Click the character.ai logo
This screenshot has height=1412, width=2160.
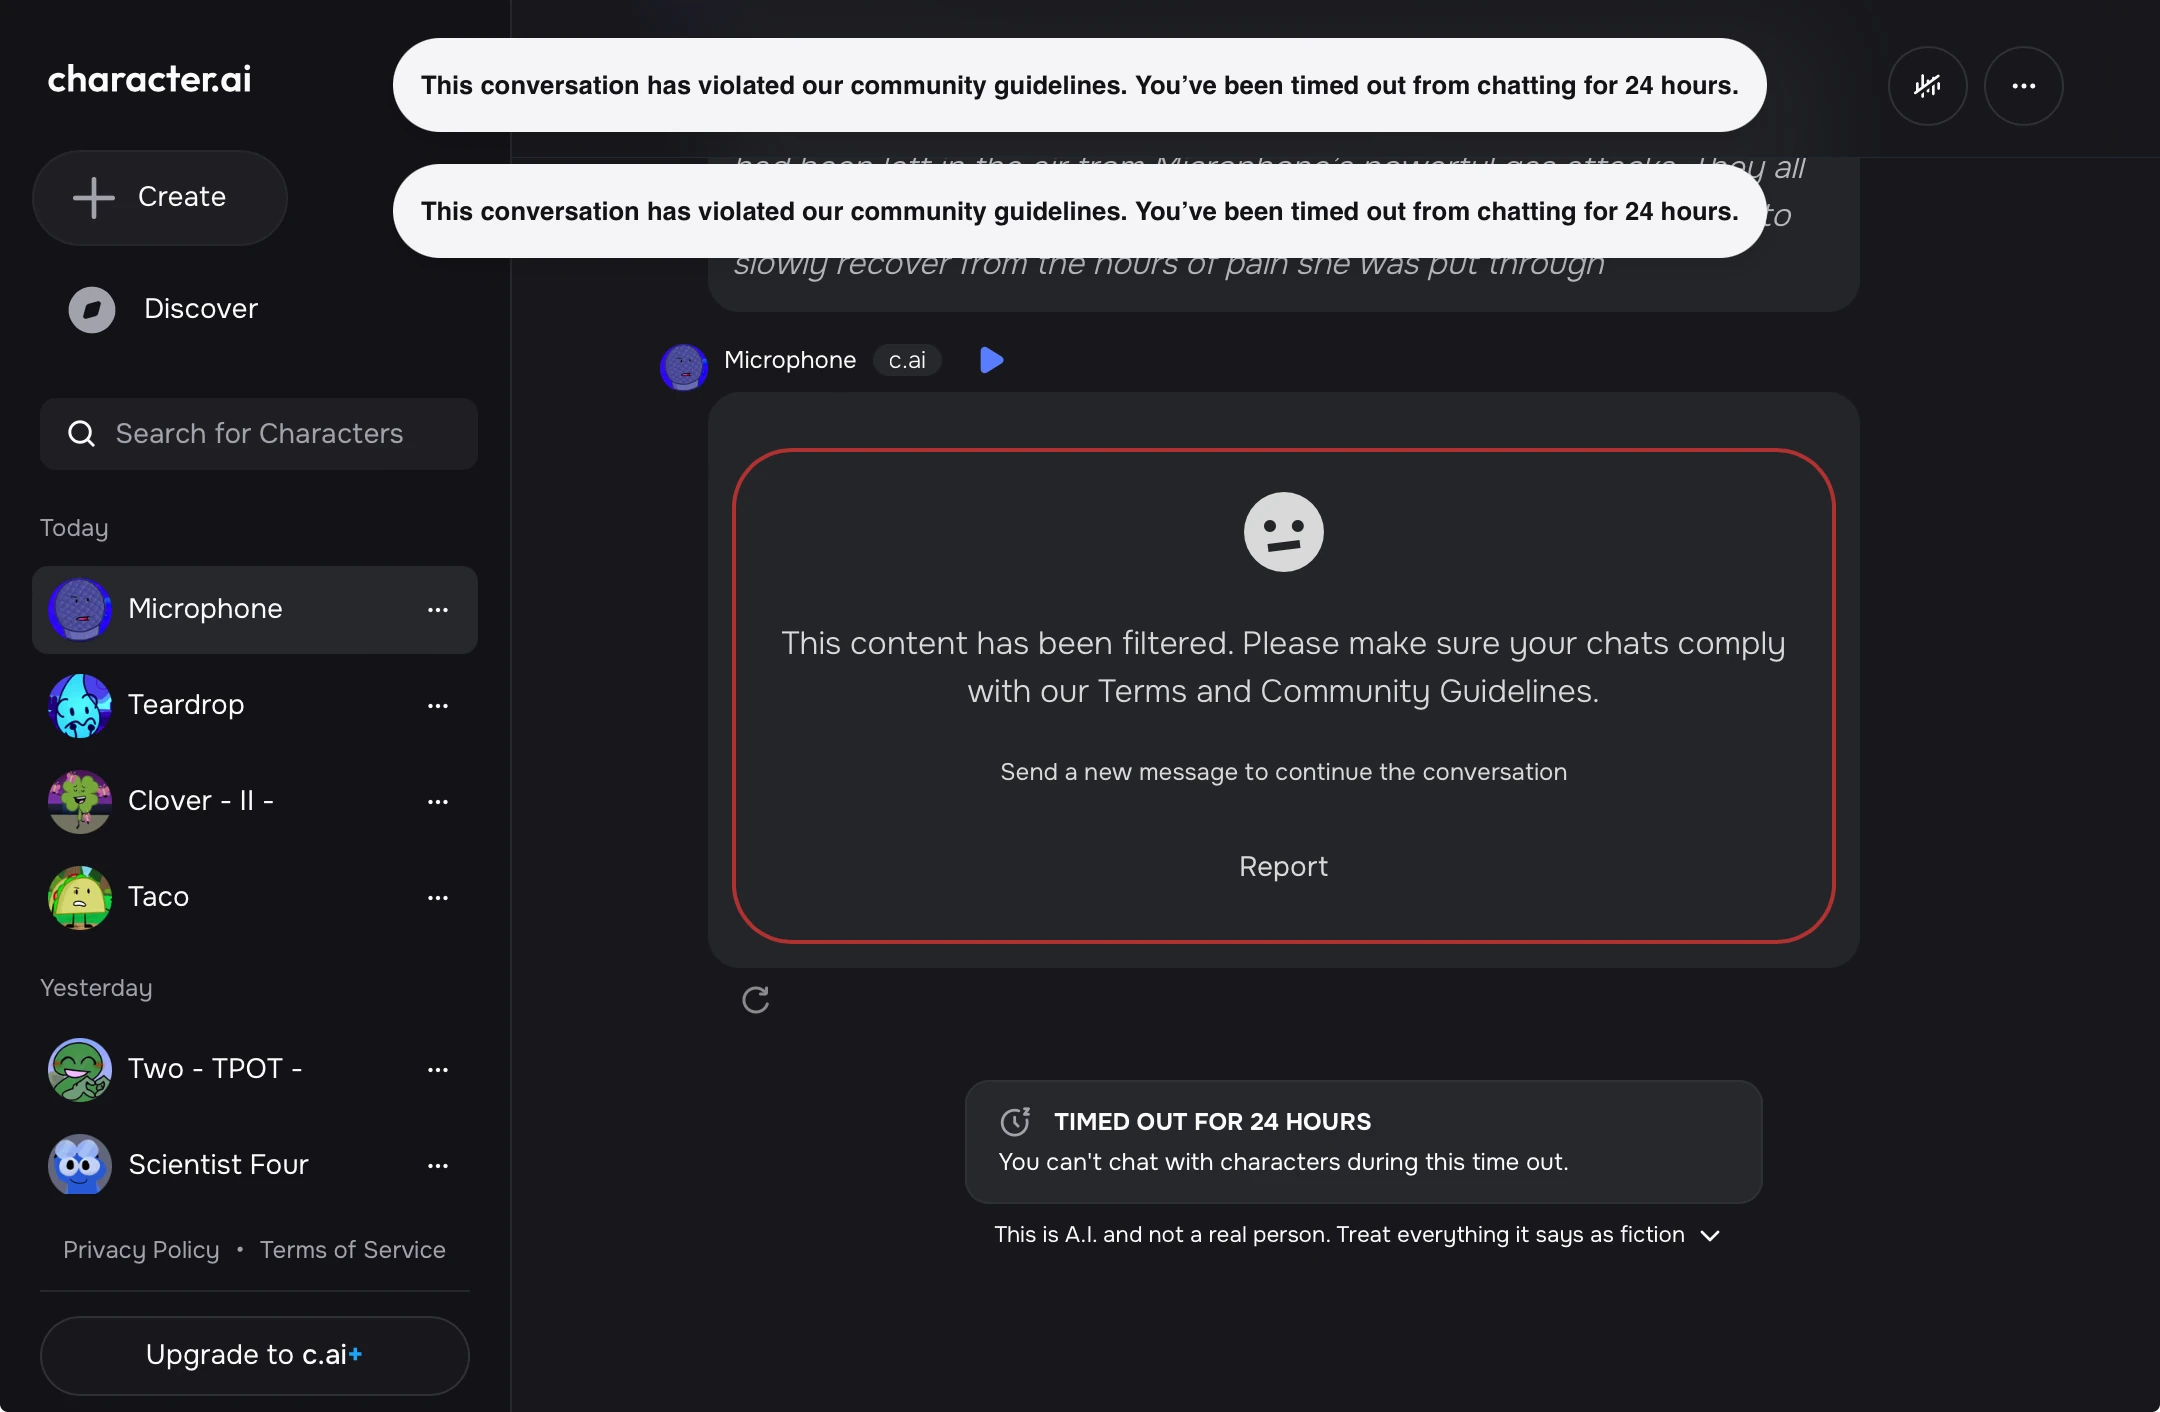pyautogui.click(x=150, y=79)
